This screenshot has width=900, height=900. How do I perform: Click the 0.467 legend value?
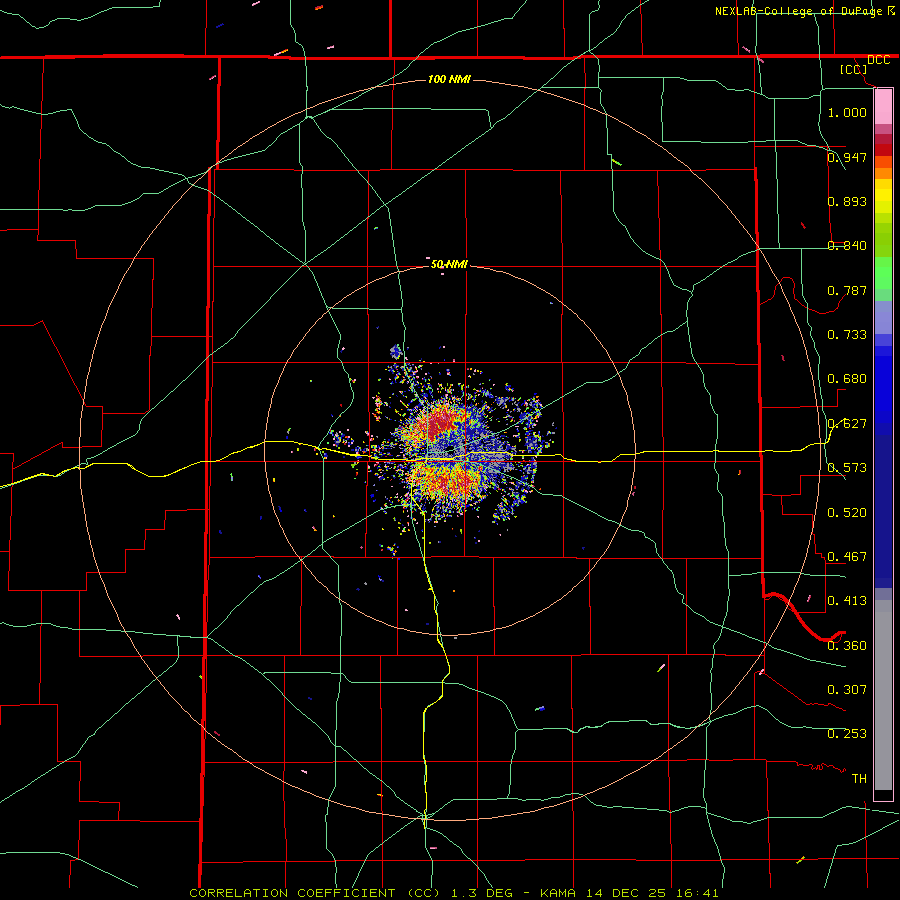click(x=847, y=557)
